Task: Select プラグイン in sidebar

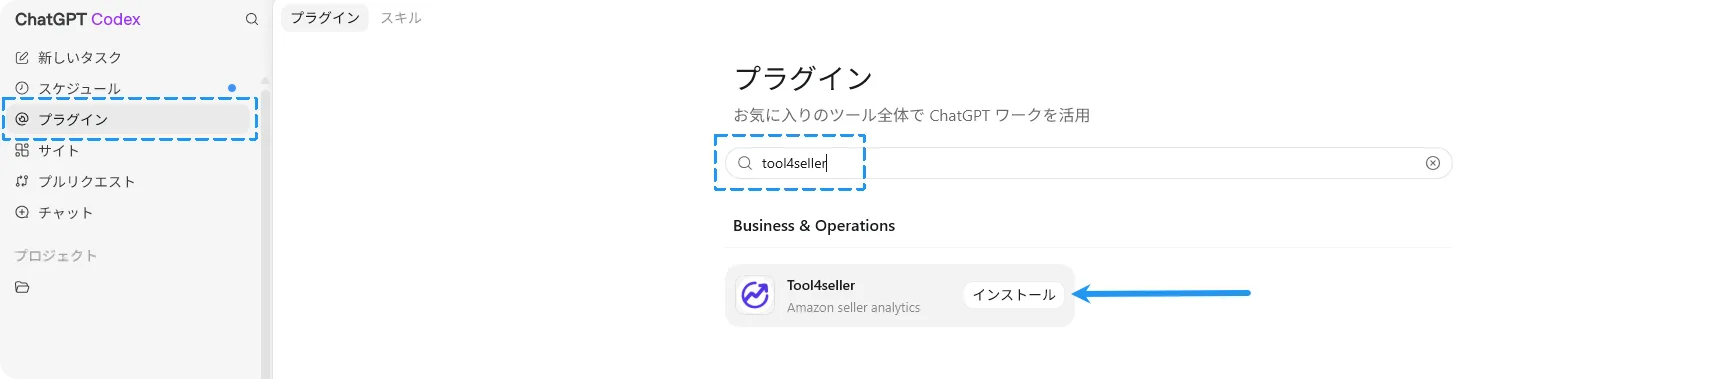Action: click(x=130, y=119)
